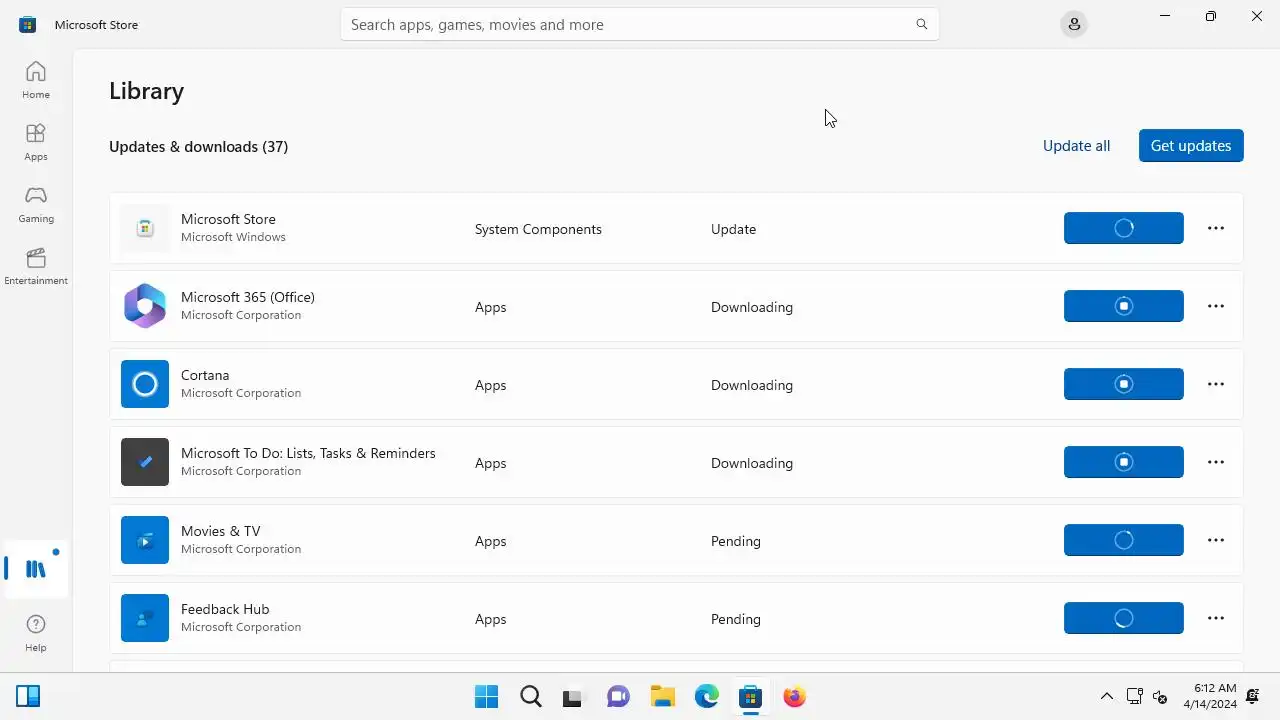Viewport: 1280px width, 720px height.
Task: Open taskbar Search
Action: (x=530, y=697)
